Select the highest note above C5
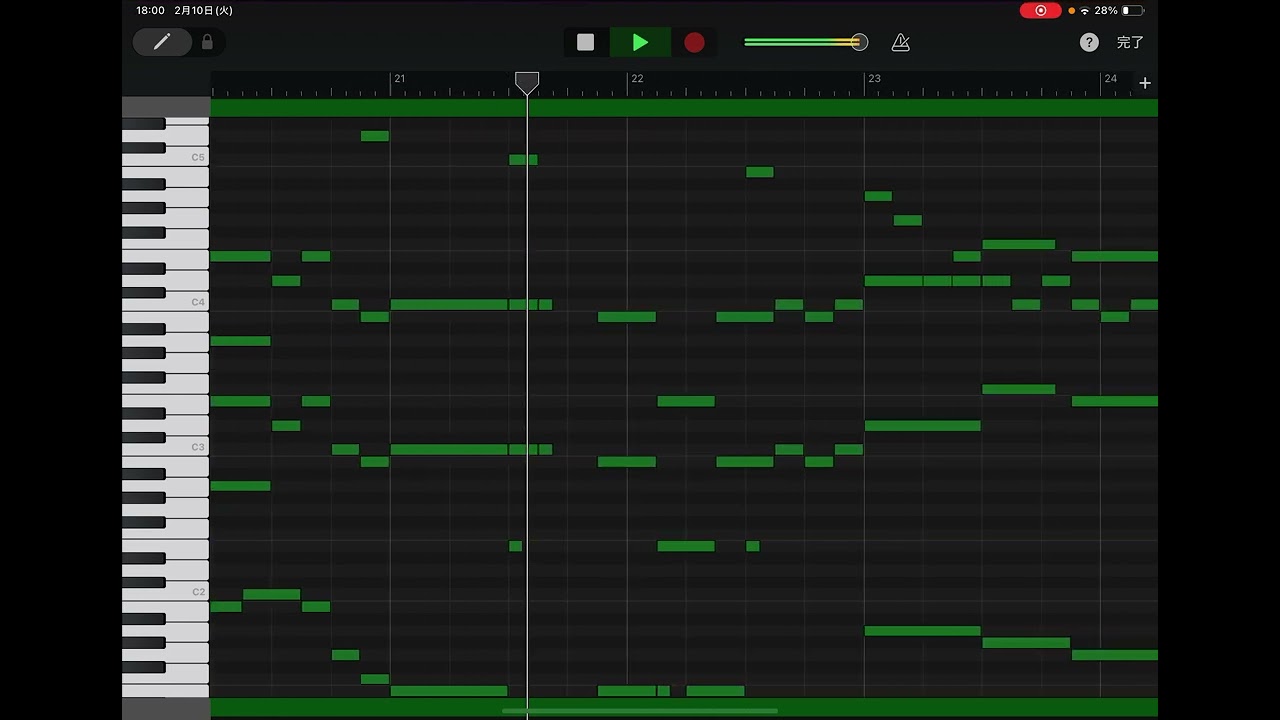1280x720 pixels. click(375, 136)
